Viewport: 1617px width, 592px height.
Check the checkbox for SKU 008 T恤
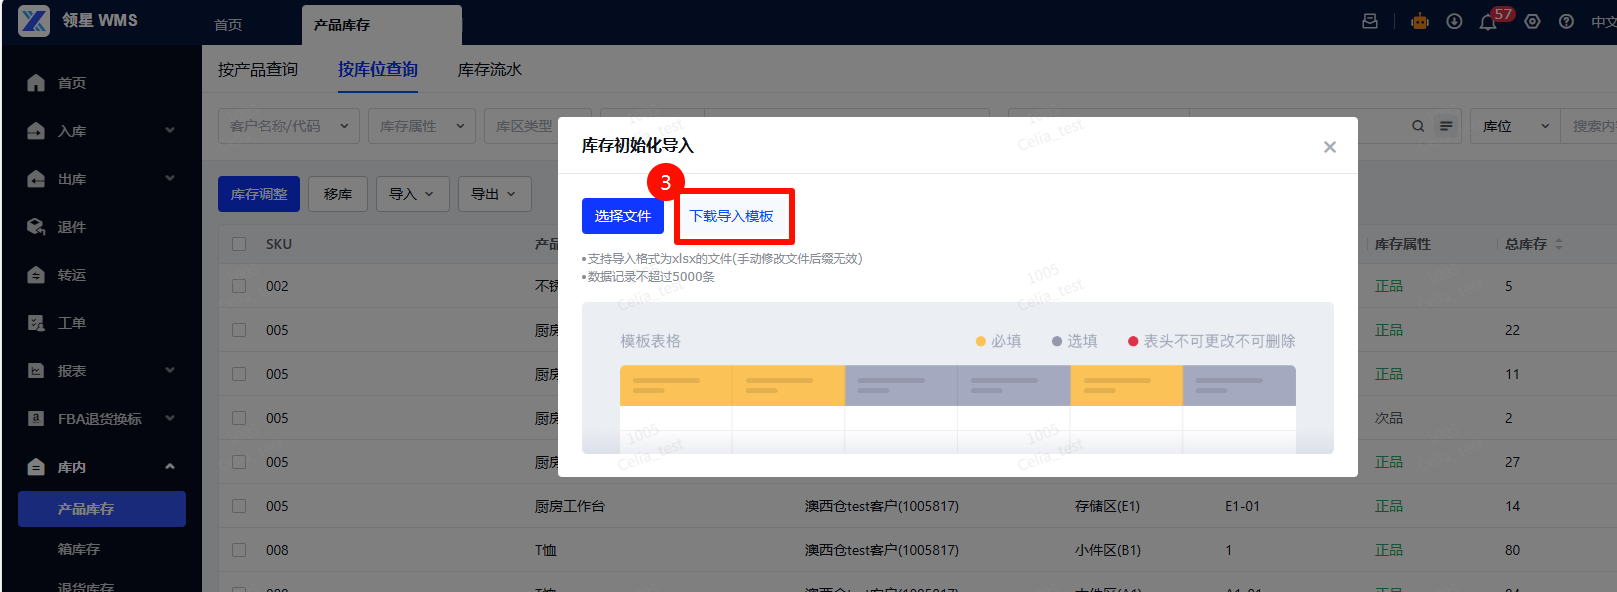pos(239,550)
